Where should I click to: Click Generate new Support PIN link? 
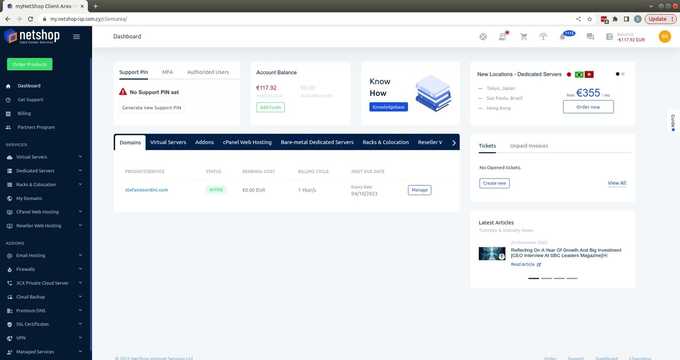pos(152,108)
